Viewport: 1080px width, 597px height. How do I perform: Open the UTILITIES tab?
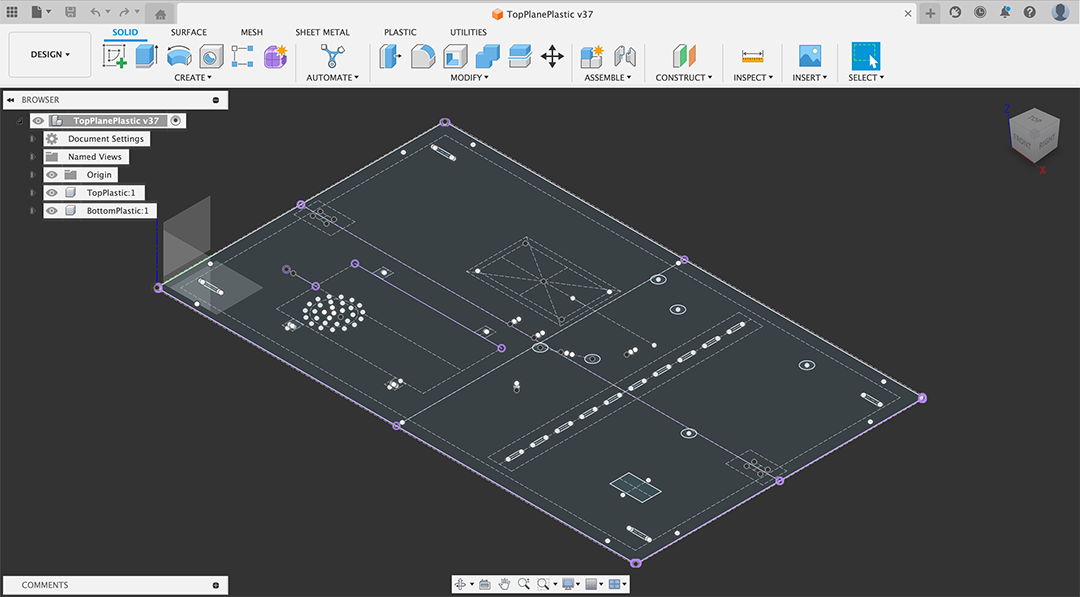[x=468, y=32]
